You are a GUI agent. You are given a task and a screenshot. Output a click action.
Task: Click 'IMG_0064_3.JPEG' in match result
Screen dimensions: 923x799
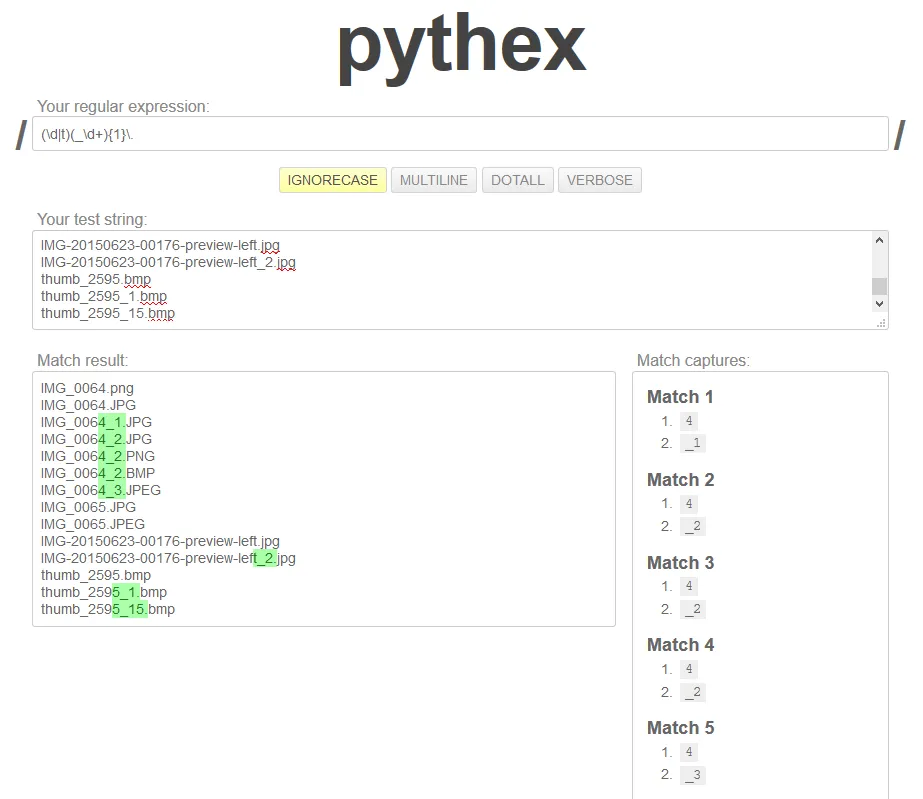point(101,490)
